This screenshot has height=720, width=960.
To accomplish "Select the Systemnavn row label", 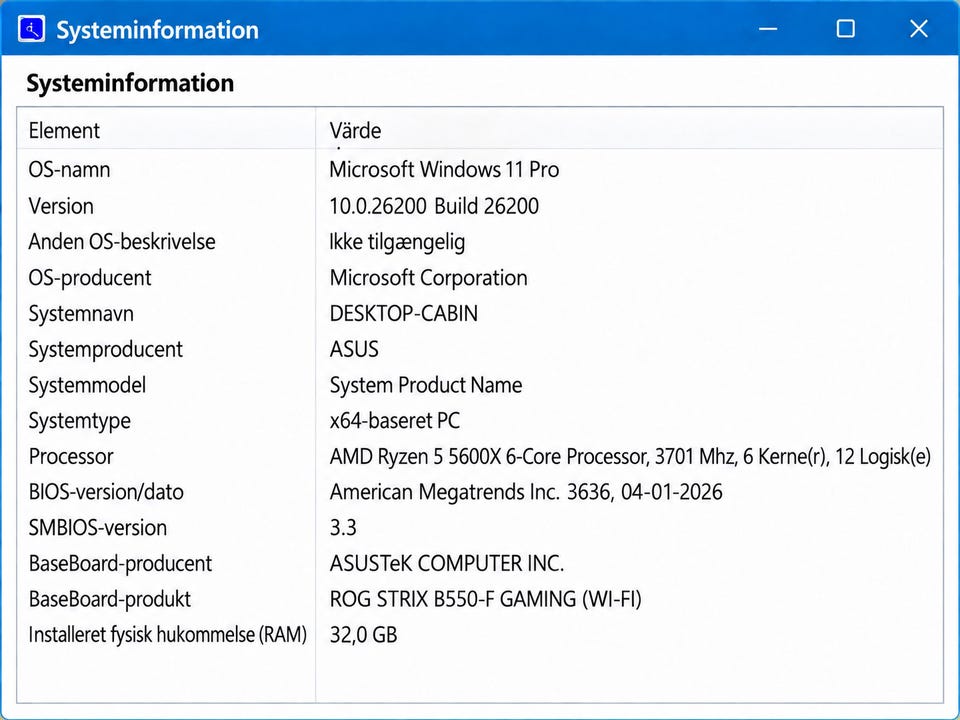I will pyautogui.click(x=81, y=314).
